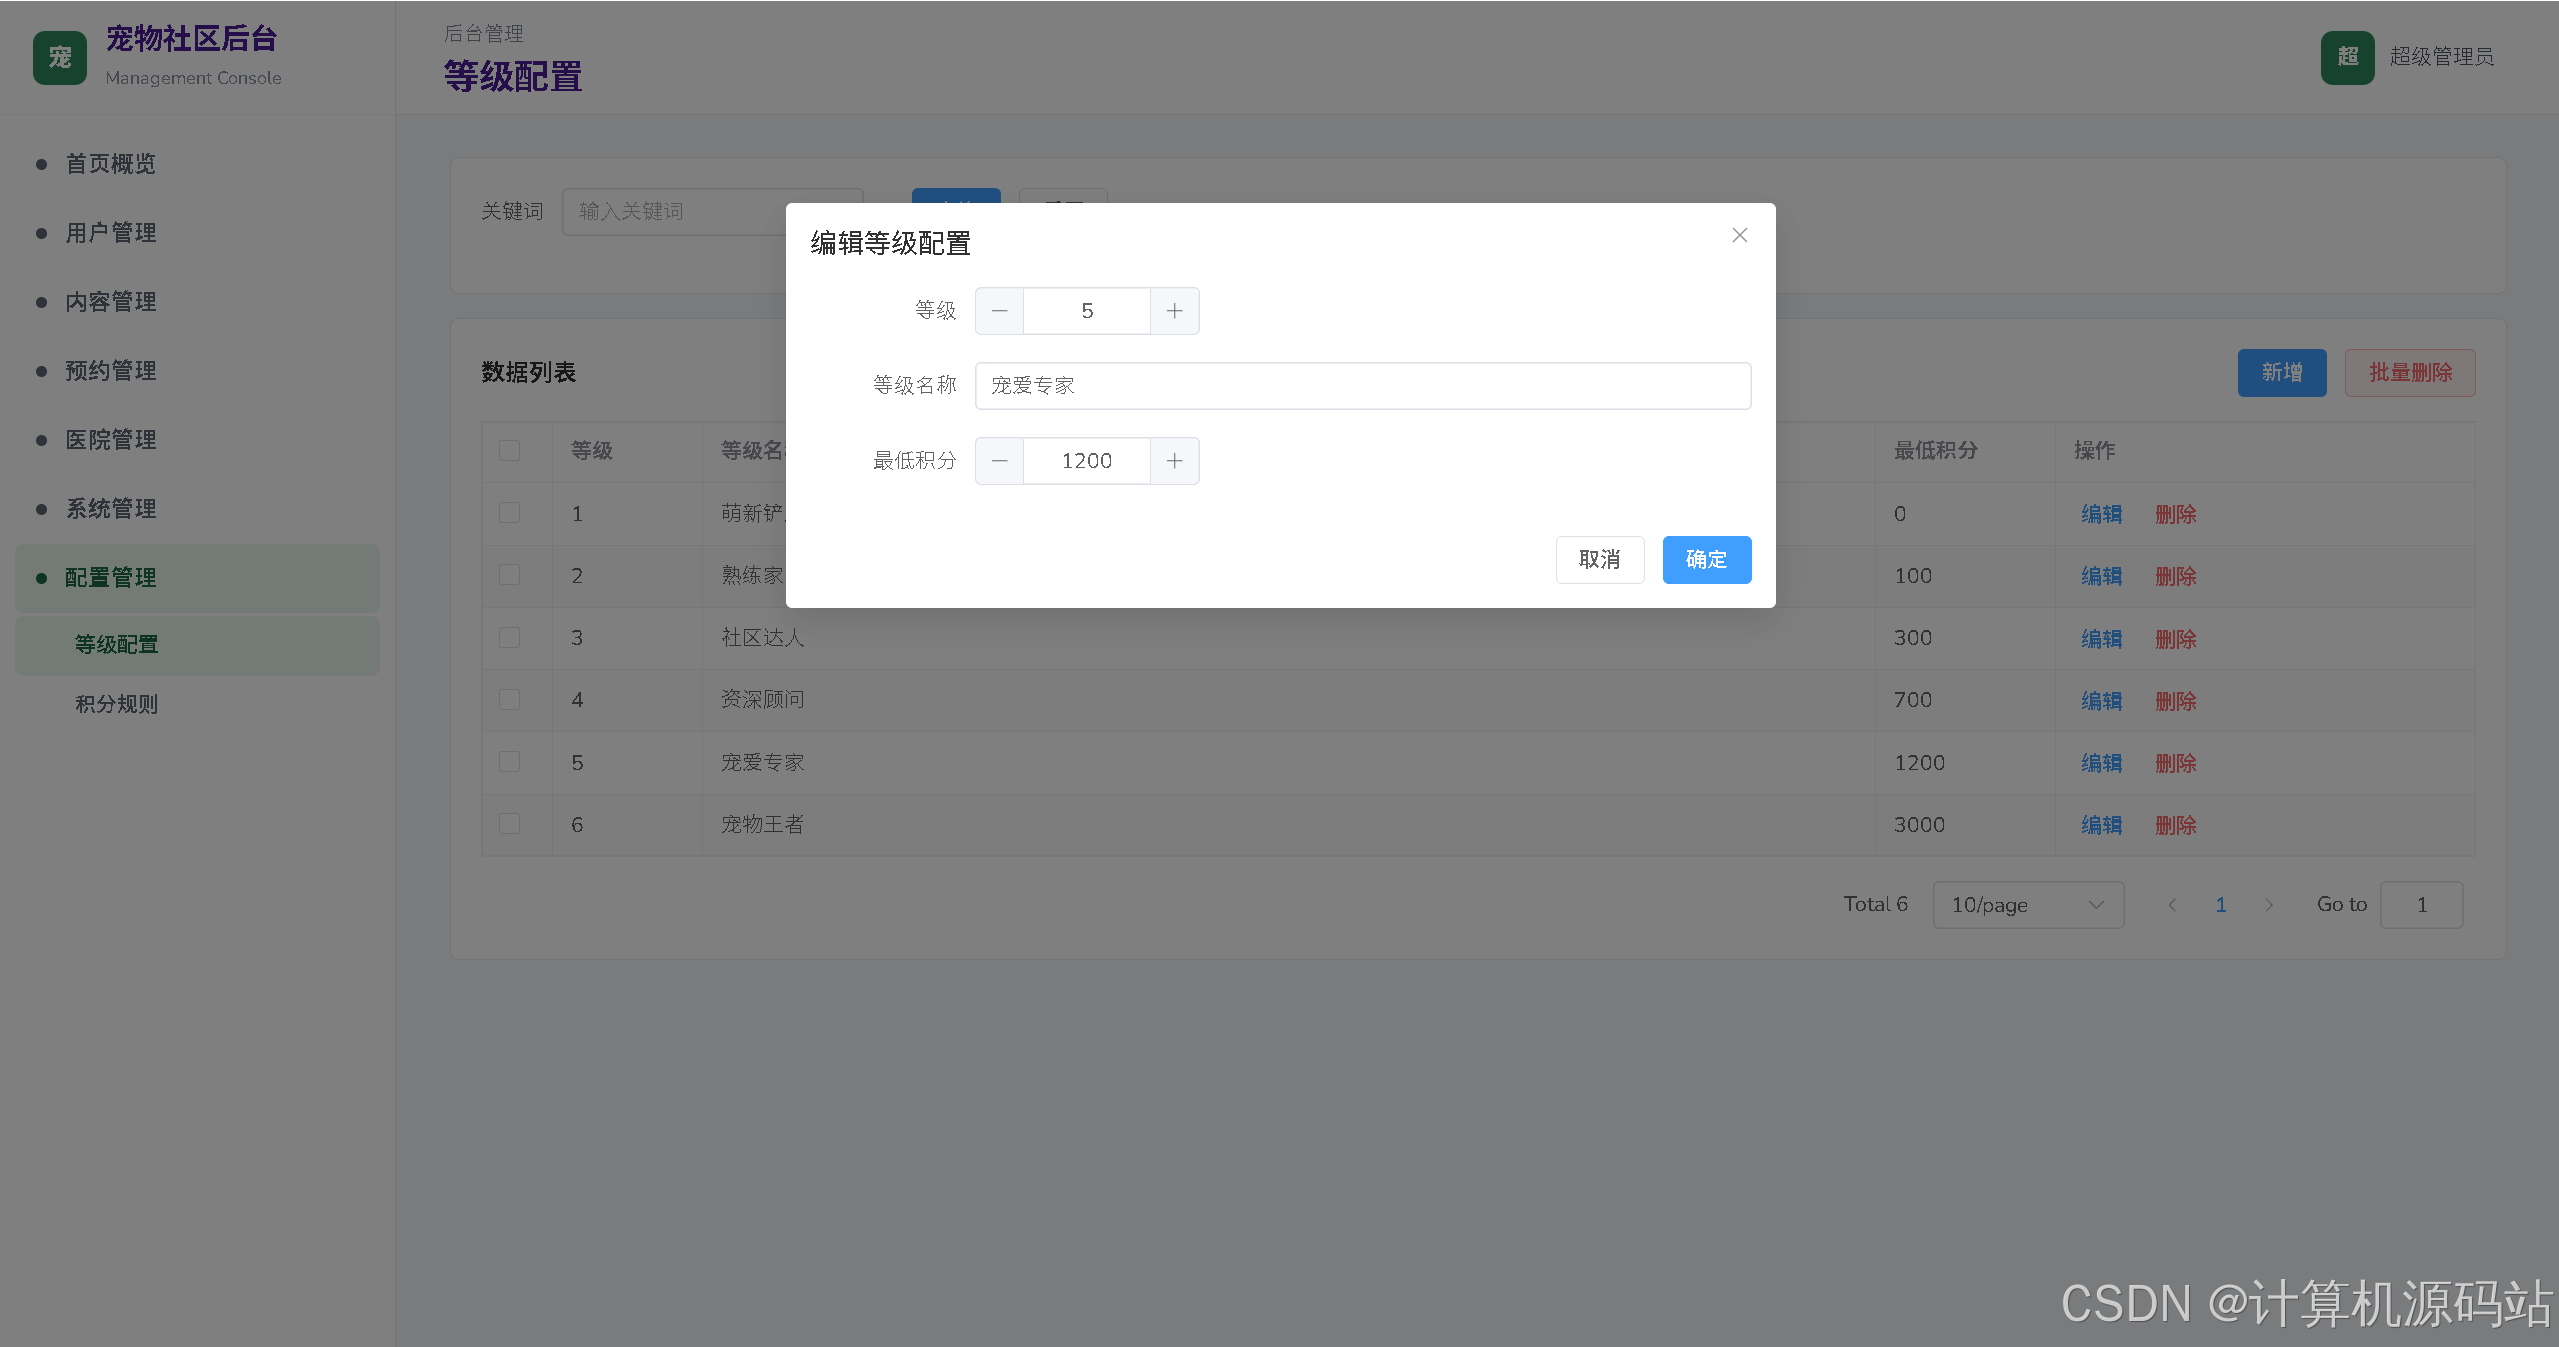Click 编辑 for 社区达人 row

tap(2101, 639)
